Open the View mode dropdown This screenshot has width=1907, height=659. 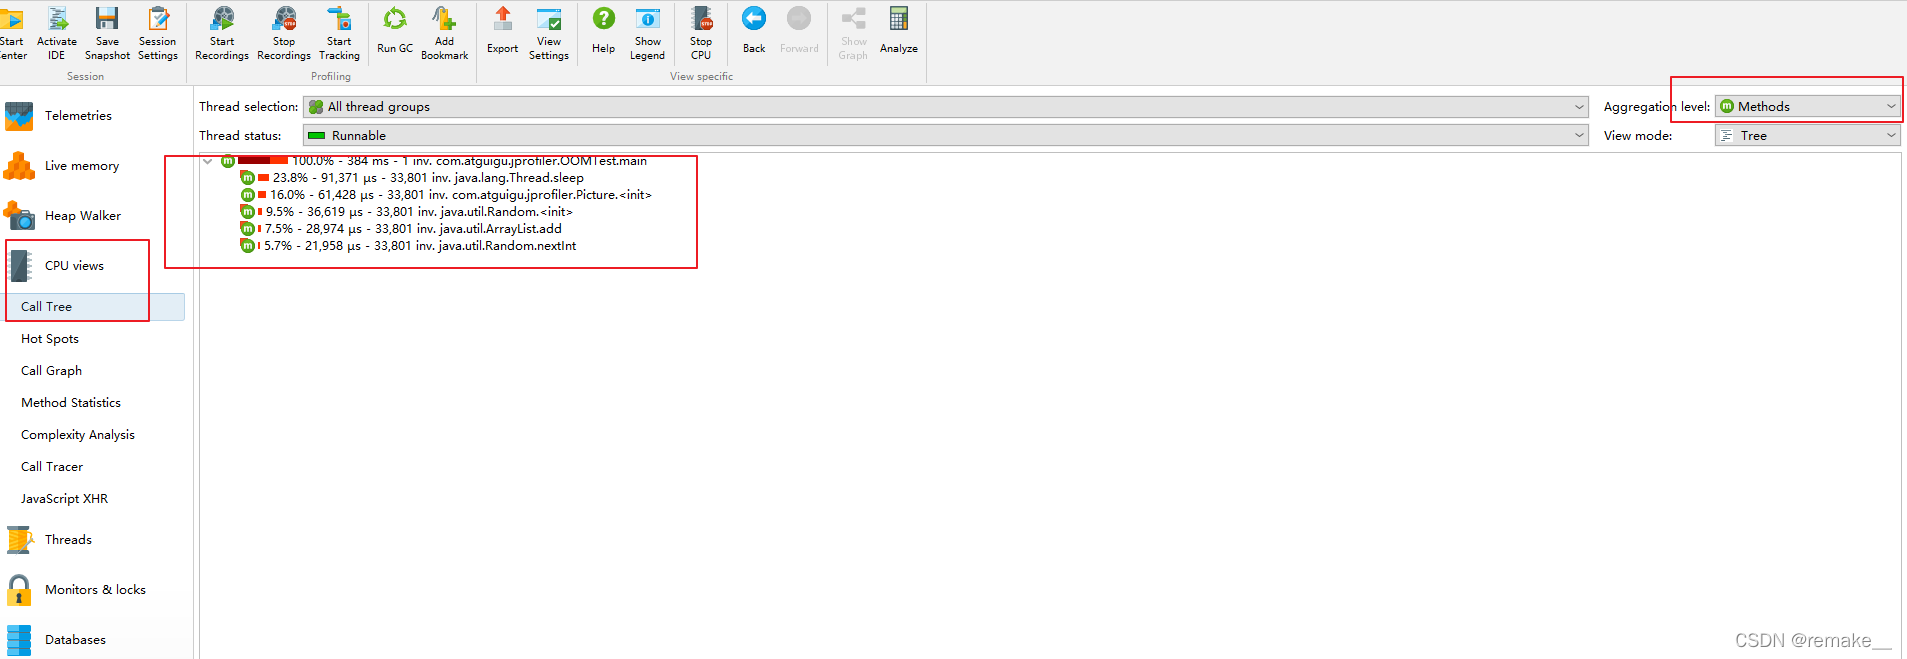[1807, 136]
